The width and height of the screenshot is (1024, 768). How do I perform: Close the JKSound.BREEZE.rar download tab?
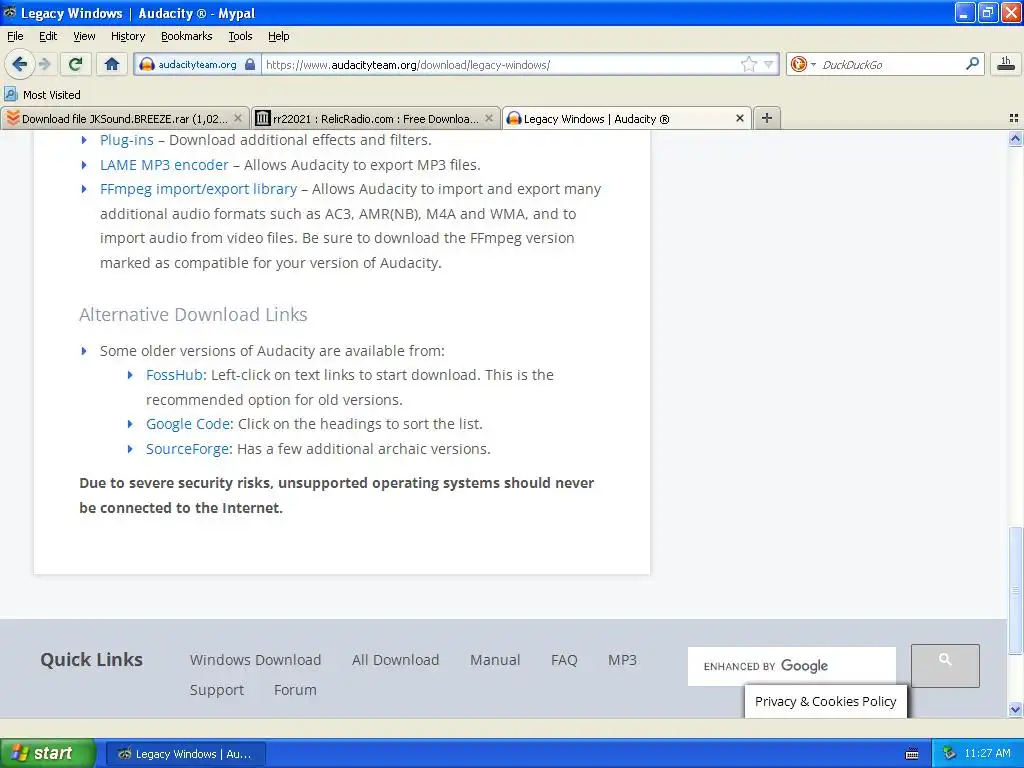pyautogui.click(x=238, y=118)
